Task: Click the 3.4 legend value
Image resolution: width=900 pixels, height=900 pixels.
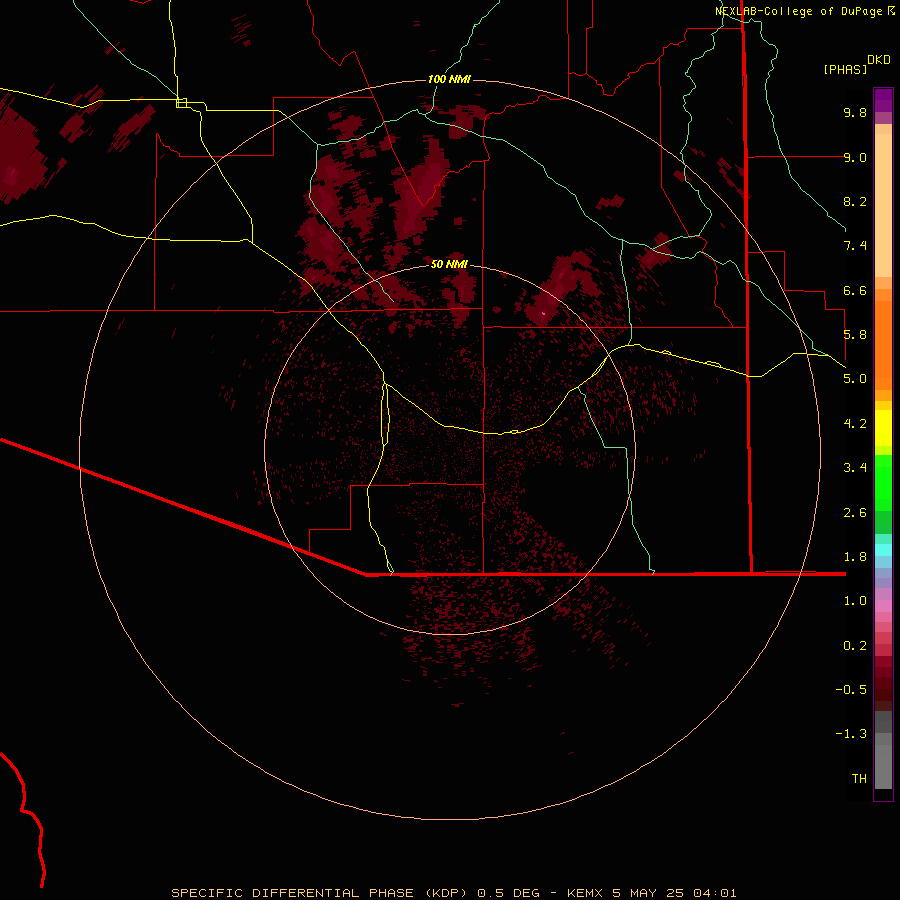Action: pos(855,468)
